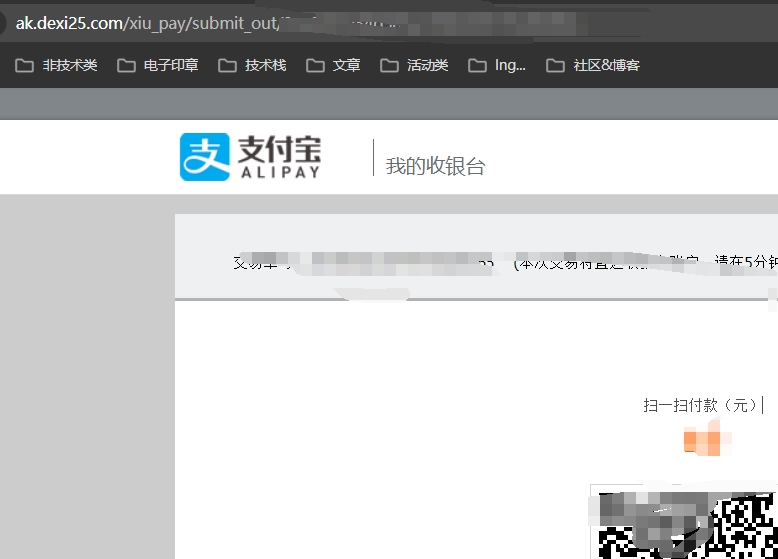
Task: Click the Alipay 支付宝 logo
Action: click(250, 157)
